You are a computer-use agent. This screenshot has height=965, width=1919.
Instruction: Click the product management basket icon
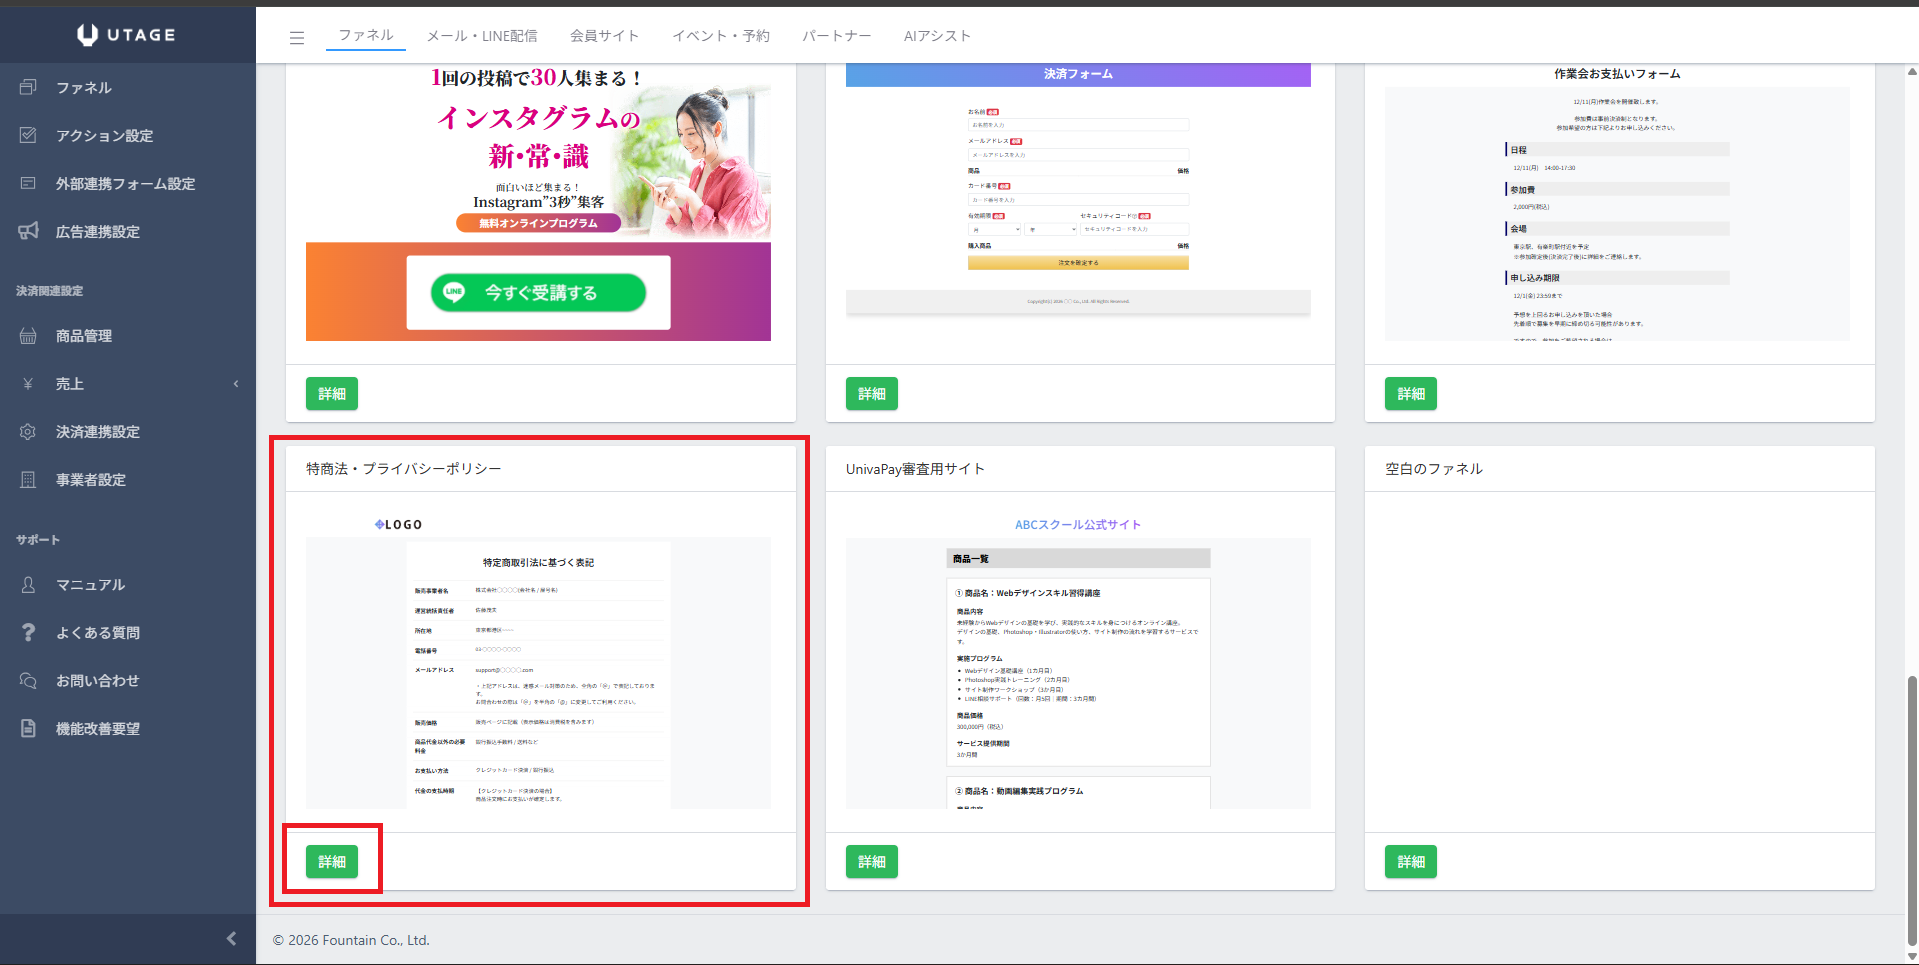point(28,336)
